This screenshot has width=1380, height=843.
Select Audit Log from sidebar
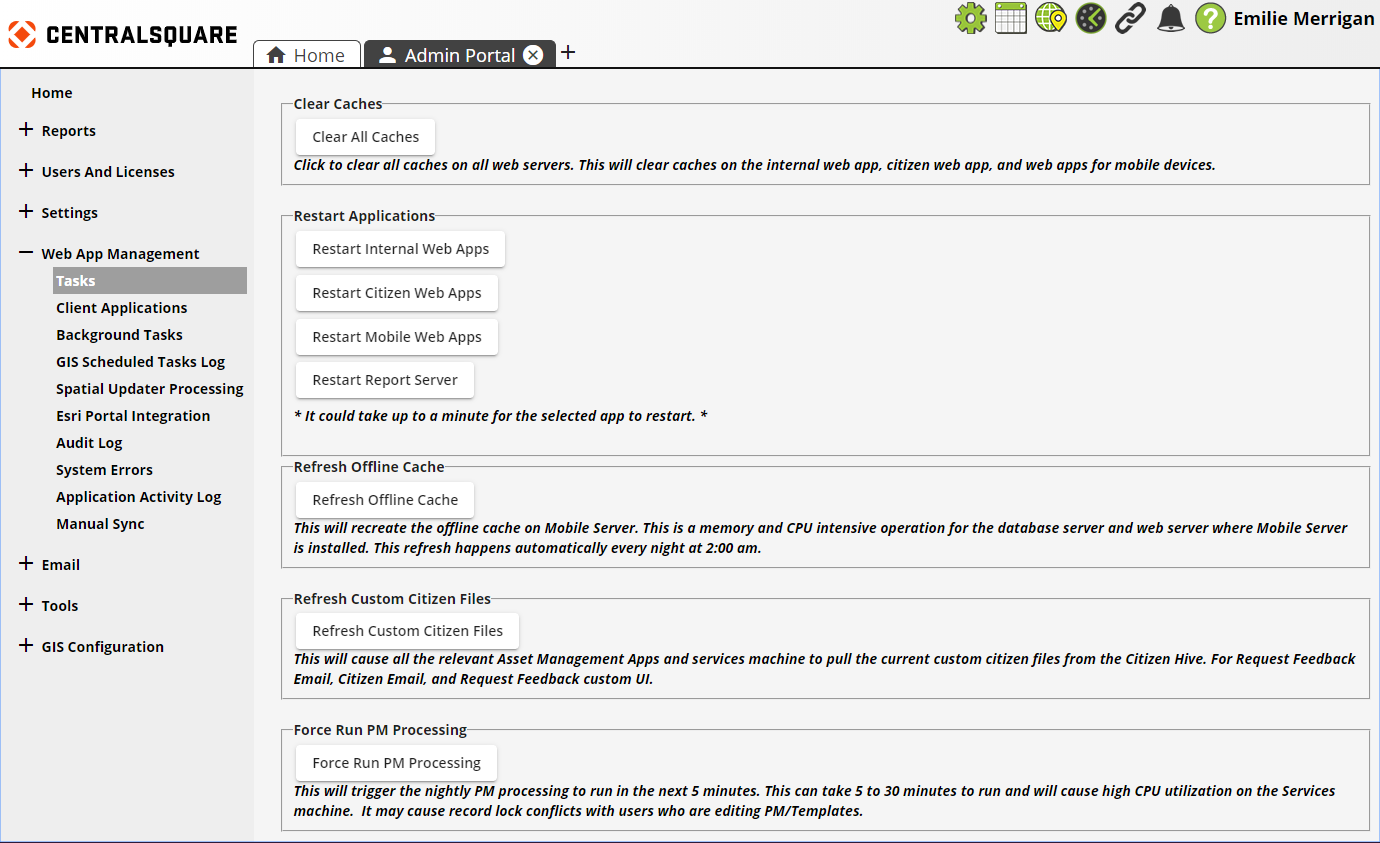(x=89, y=443)
